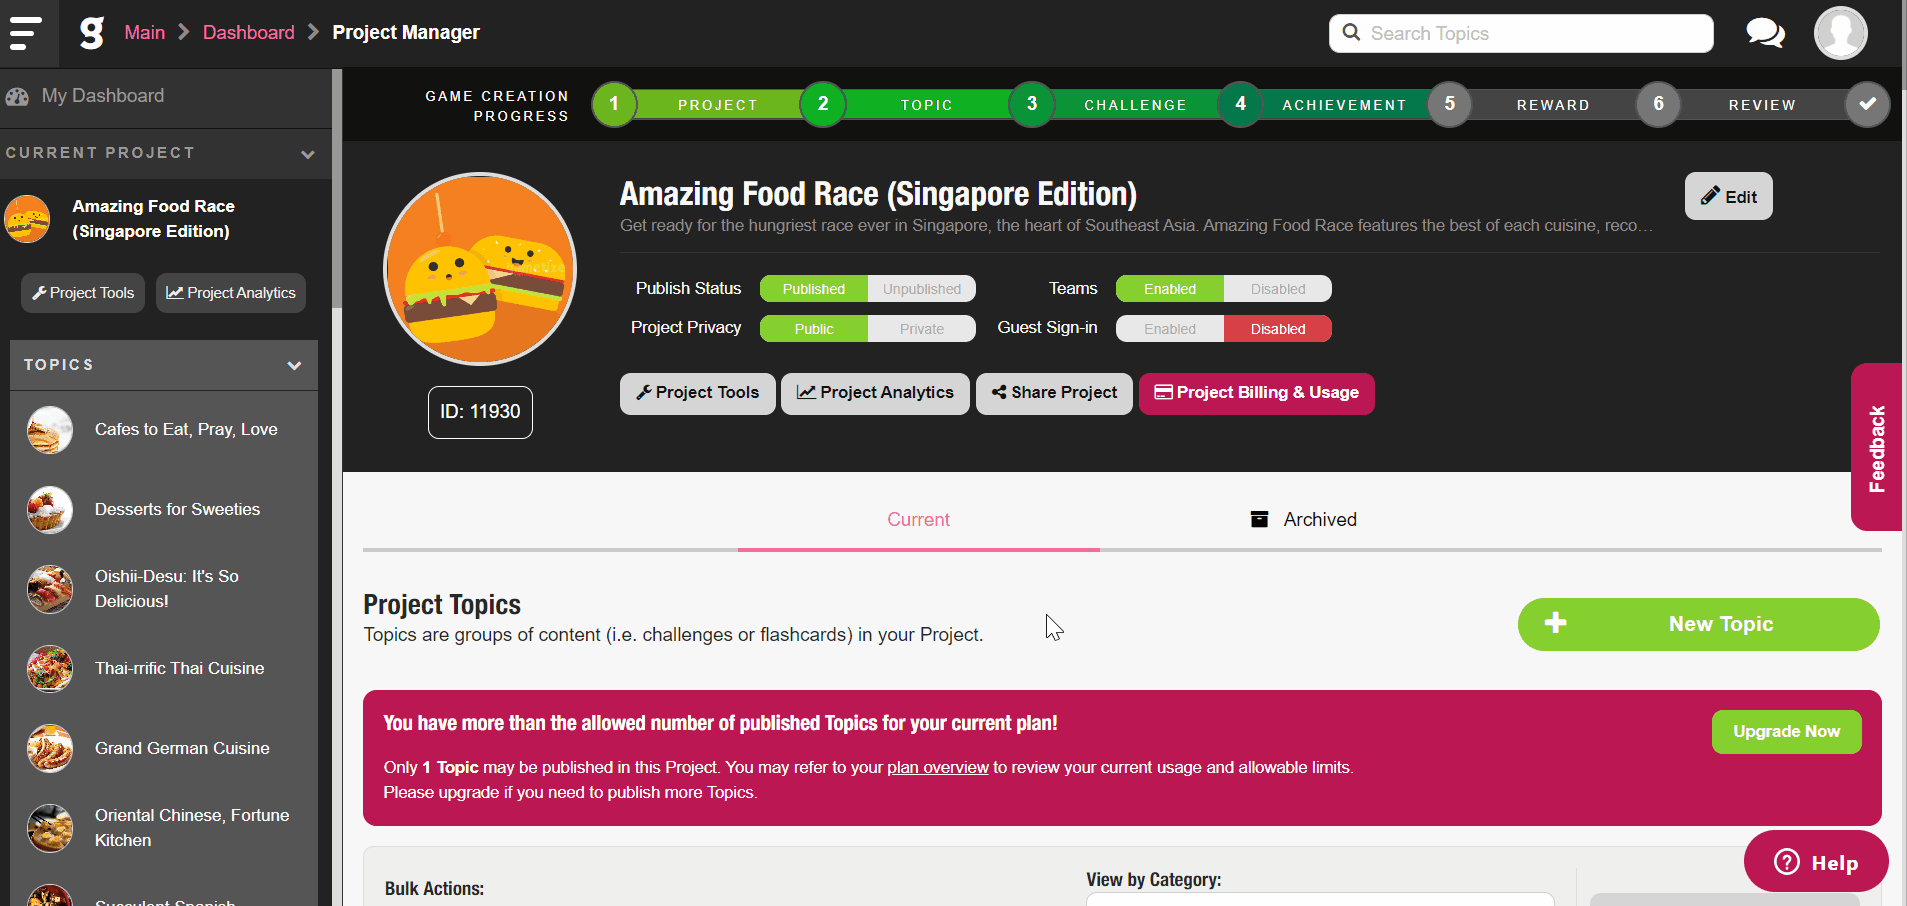Click the Review progress bar segment
The height and width of the screenshot is (906, 1907).
[x=1762, y=104]
